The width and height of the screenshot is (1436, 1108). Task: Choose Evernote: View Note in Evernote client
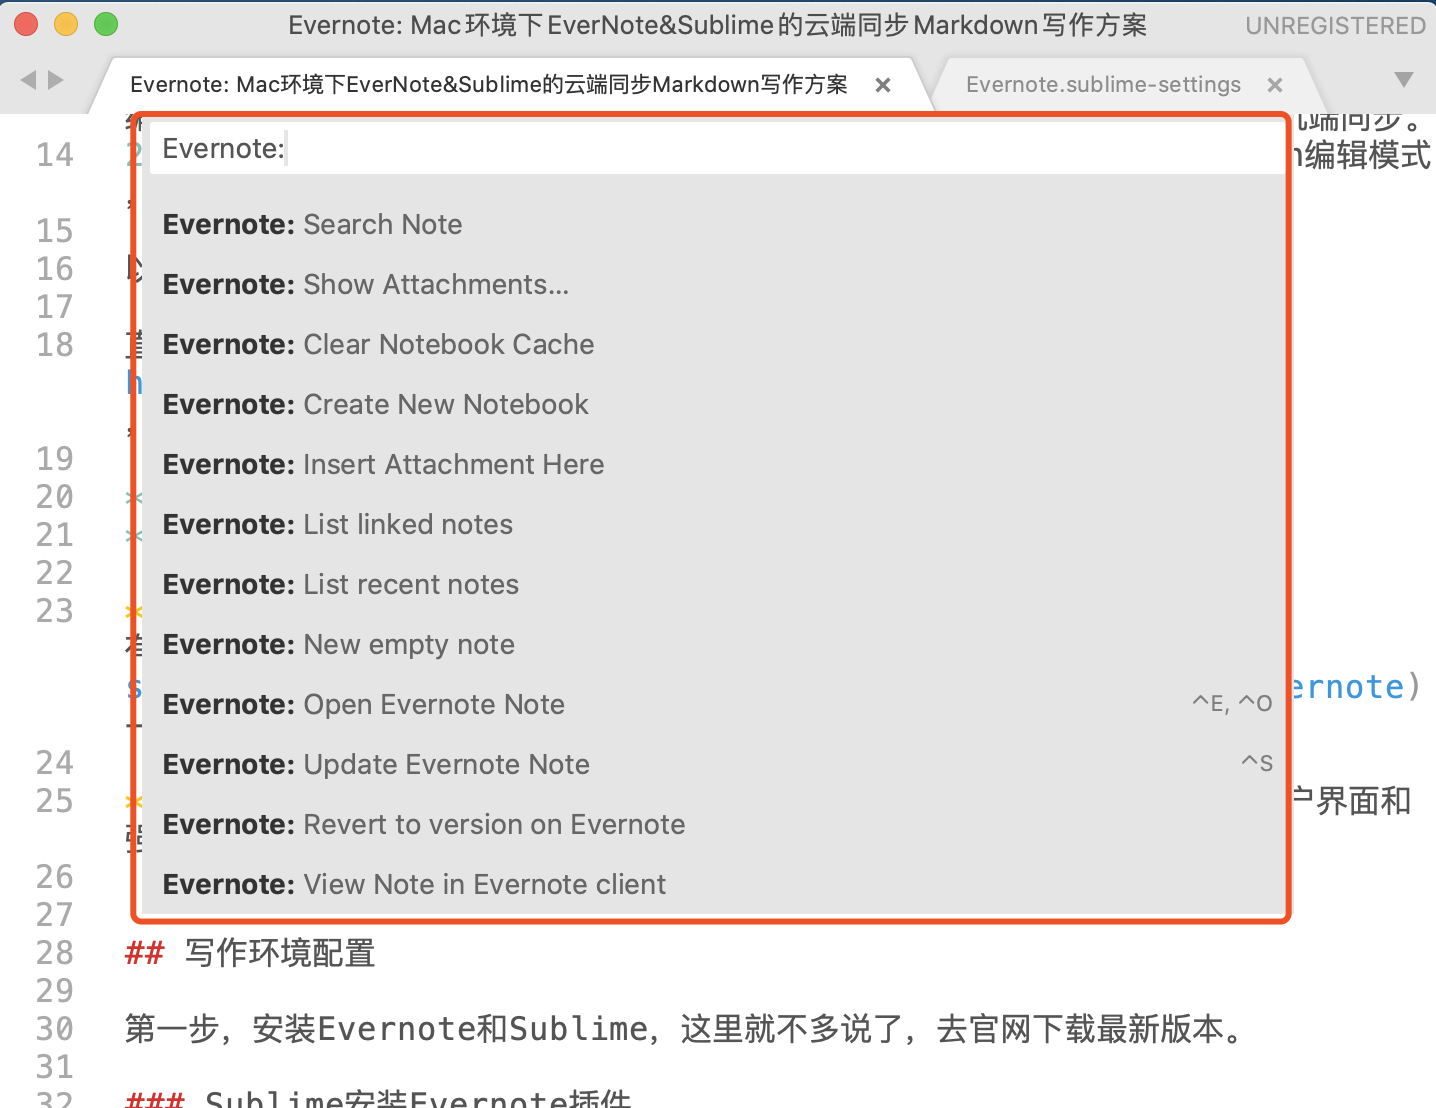tap(712, 884)
